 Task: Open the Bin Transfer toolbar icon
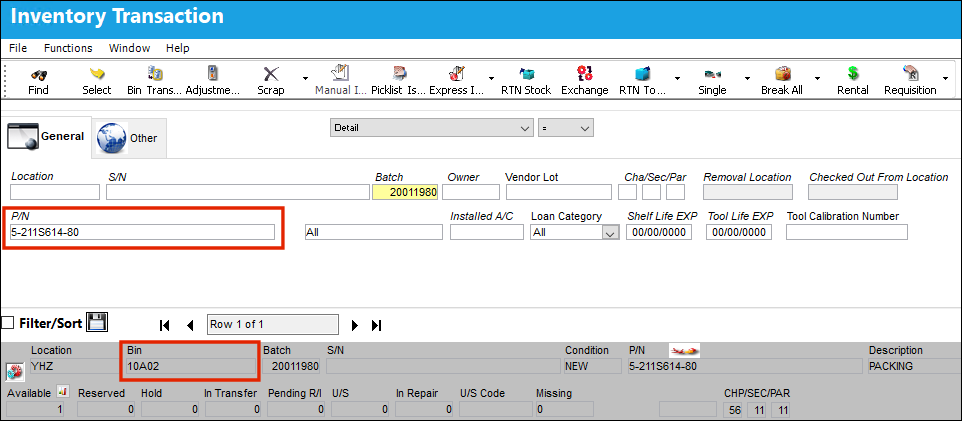click(x=155, y=74)
